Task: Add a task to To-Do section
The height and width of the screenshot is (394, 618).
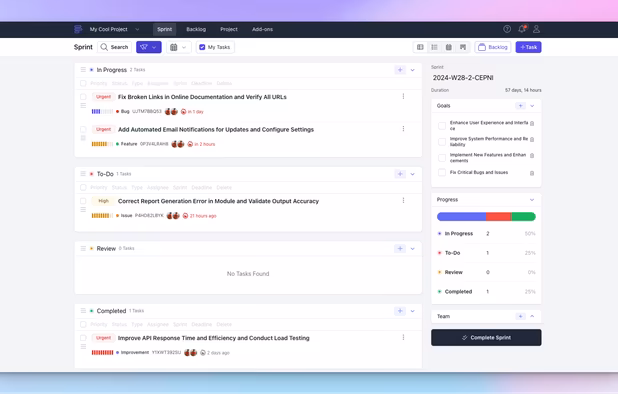Action: coord(400,174)
